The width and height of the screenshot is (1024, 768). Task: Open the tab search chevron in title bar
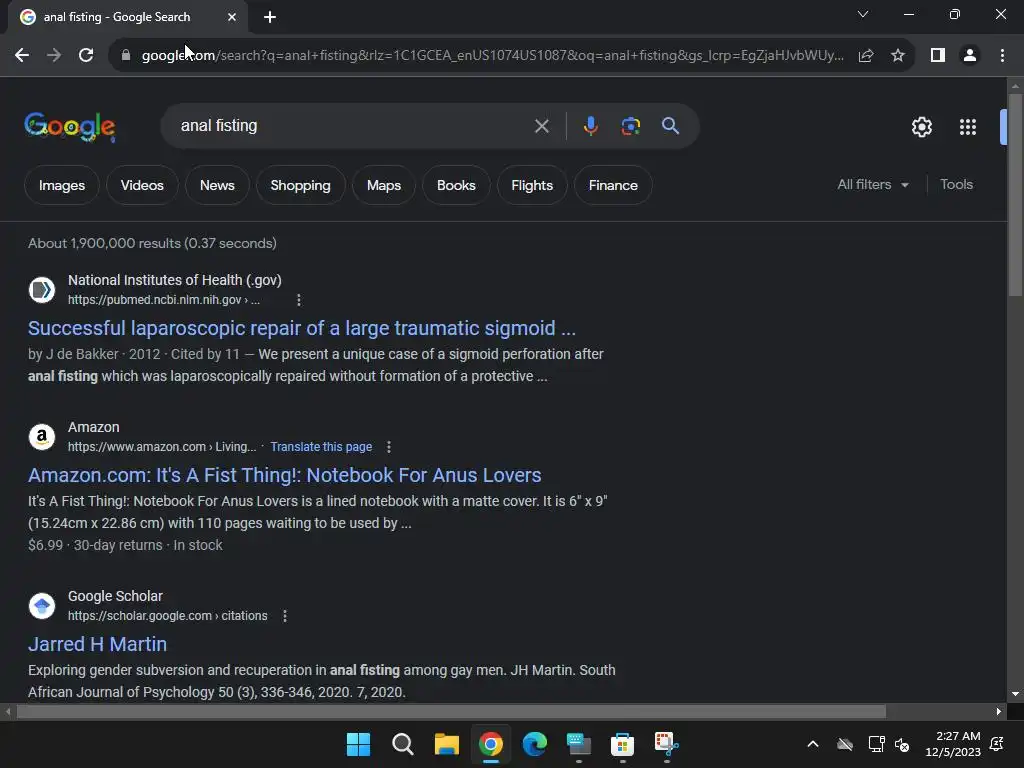(x=863, y=14)
